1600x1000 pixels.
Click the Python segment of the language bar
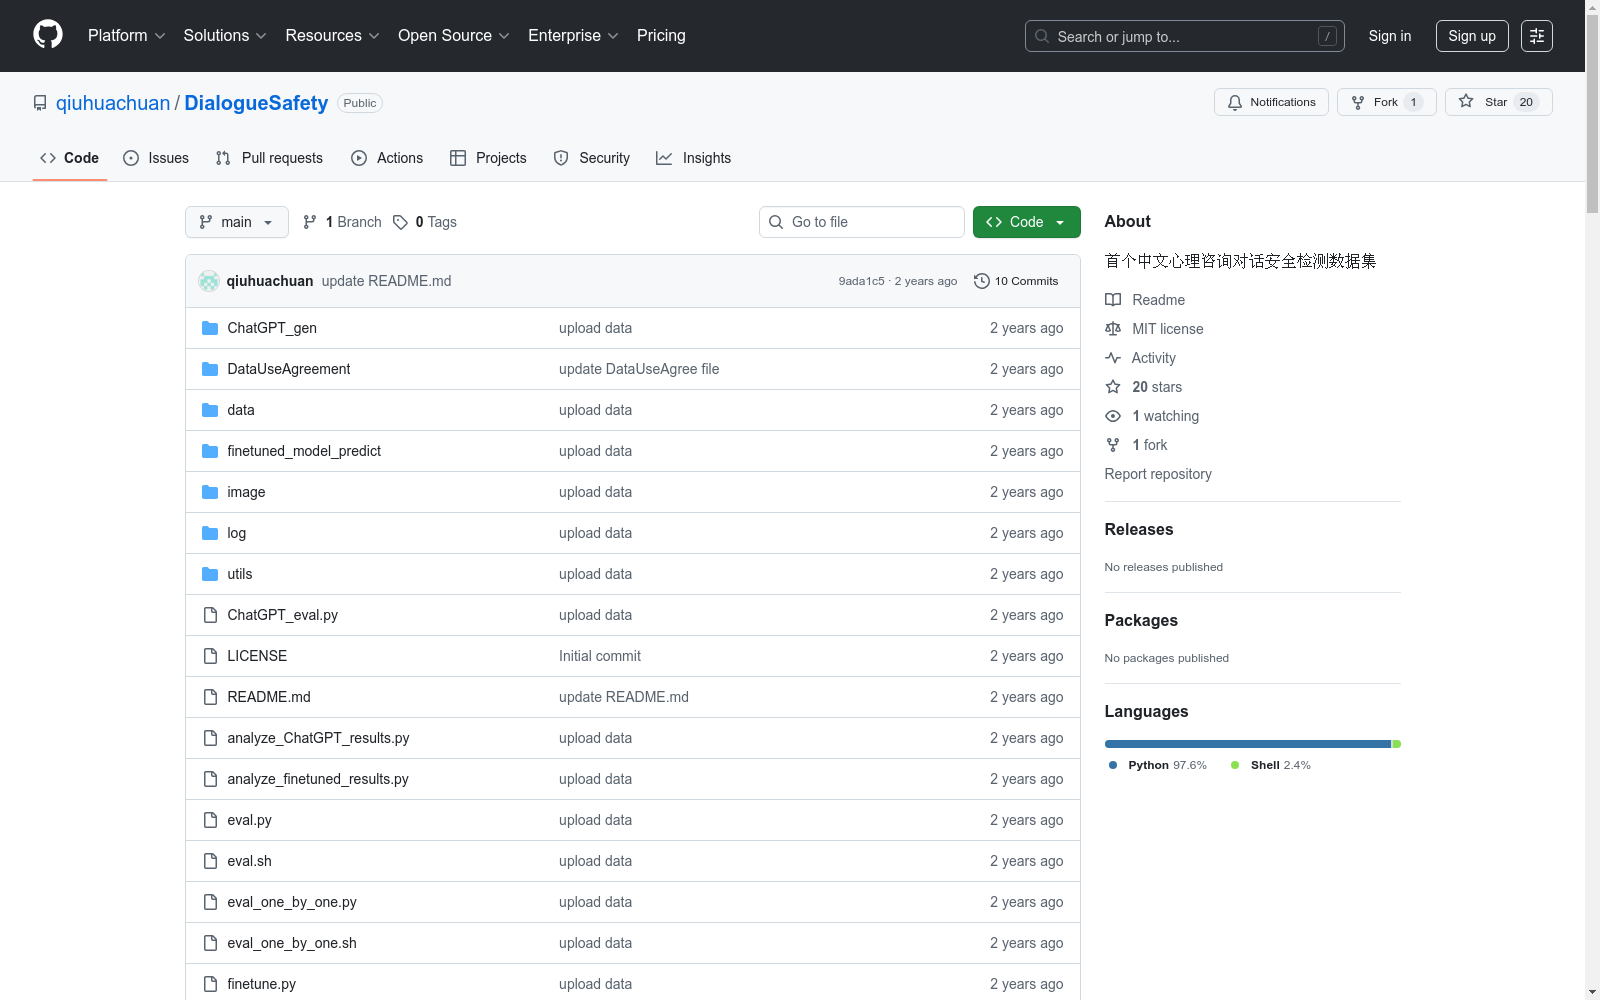point(1248,744)
